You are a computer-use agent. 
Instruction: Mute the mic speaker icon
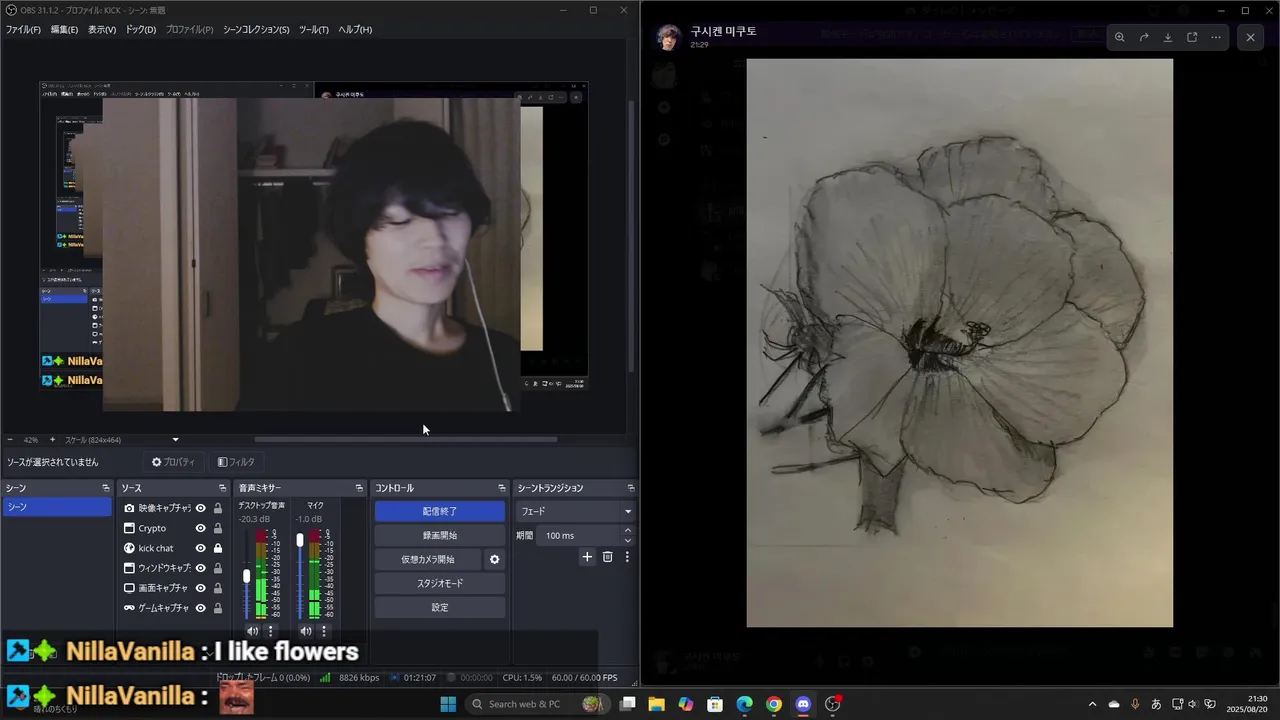pyautogui.click(x=306, y=631)
